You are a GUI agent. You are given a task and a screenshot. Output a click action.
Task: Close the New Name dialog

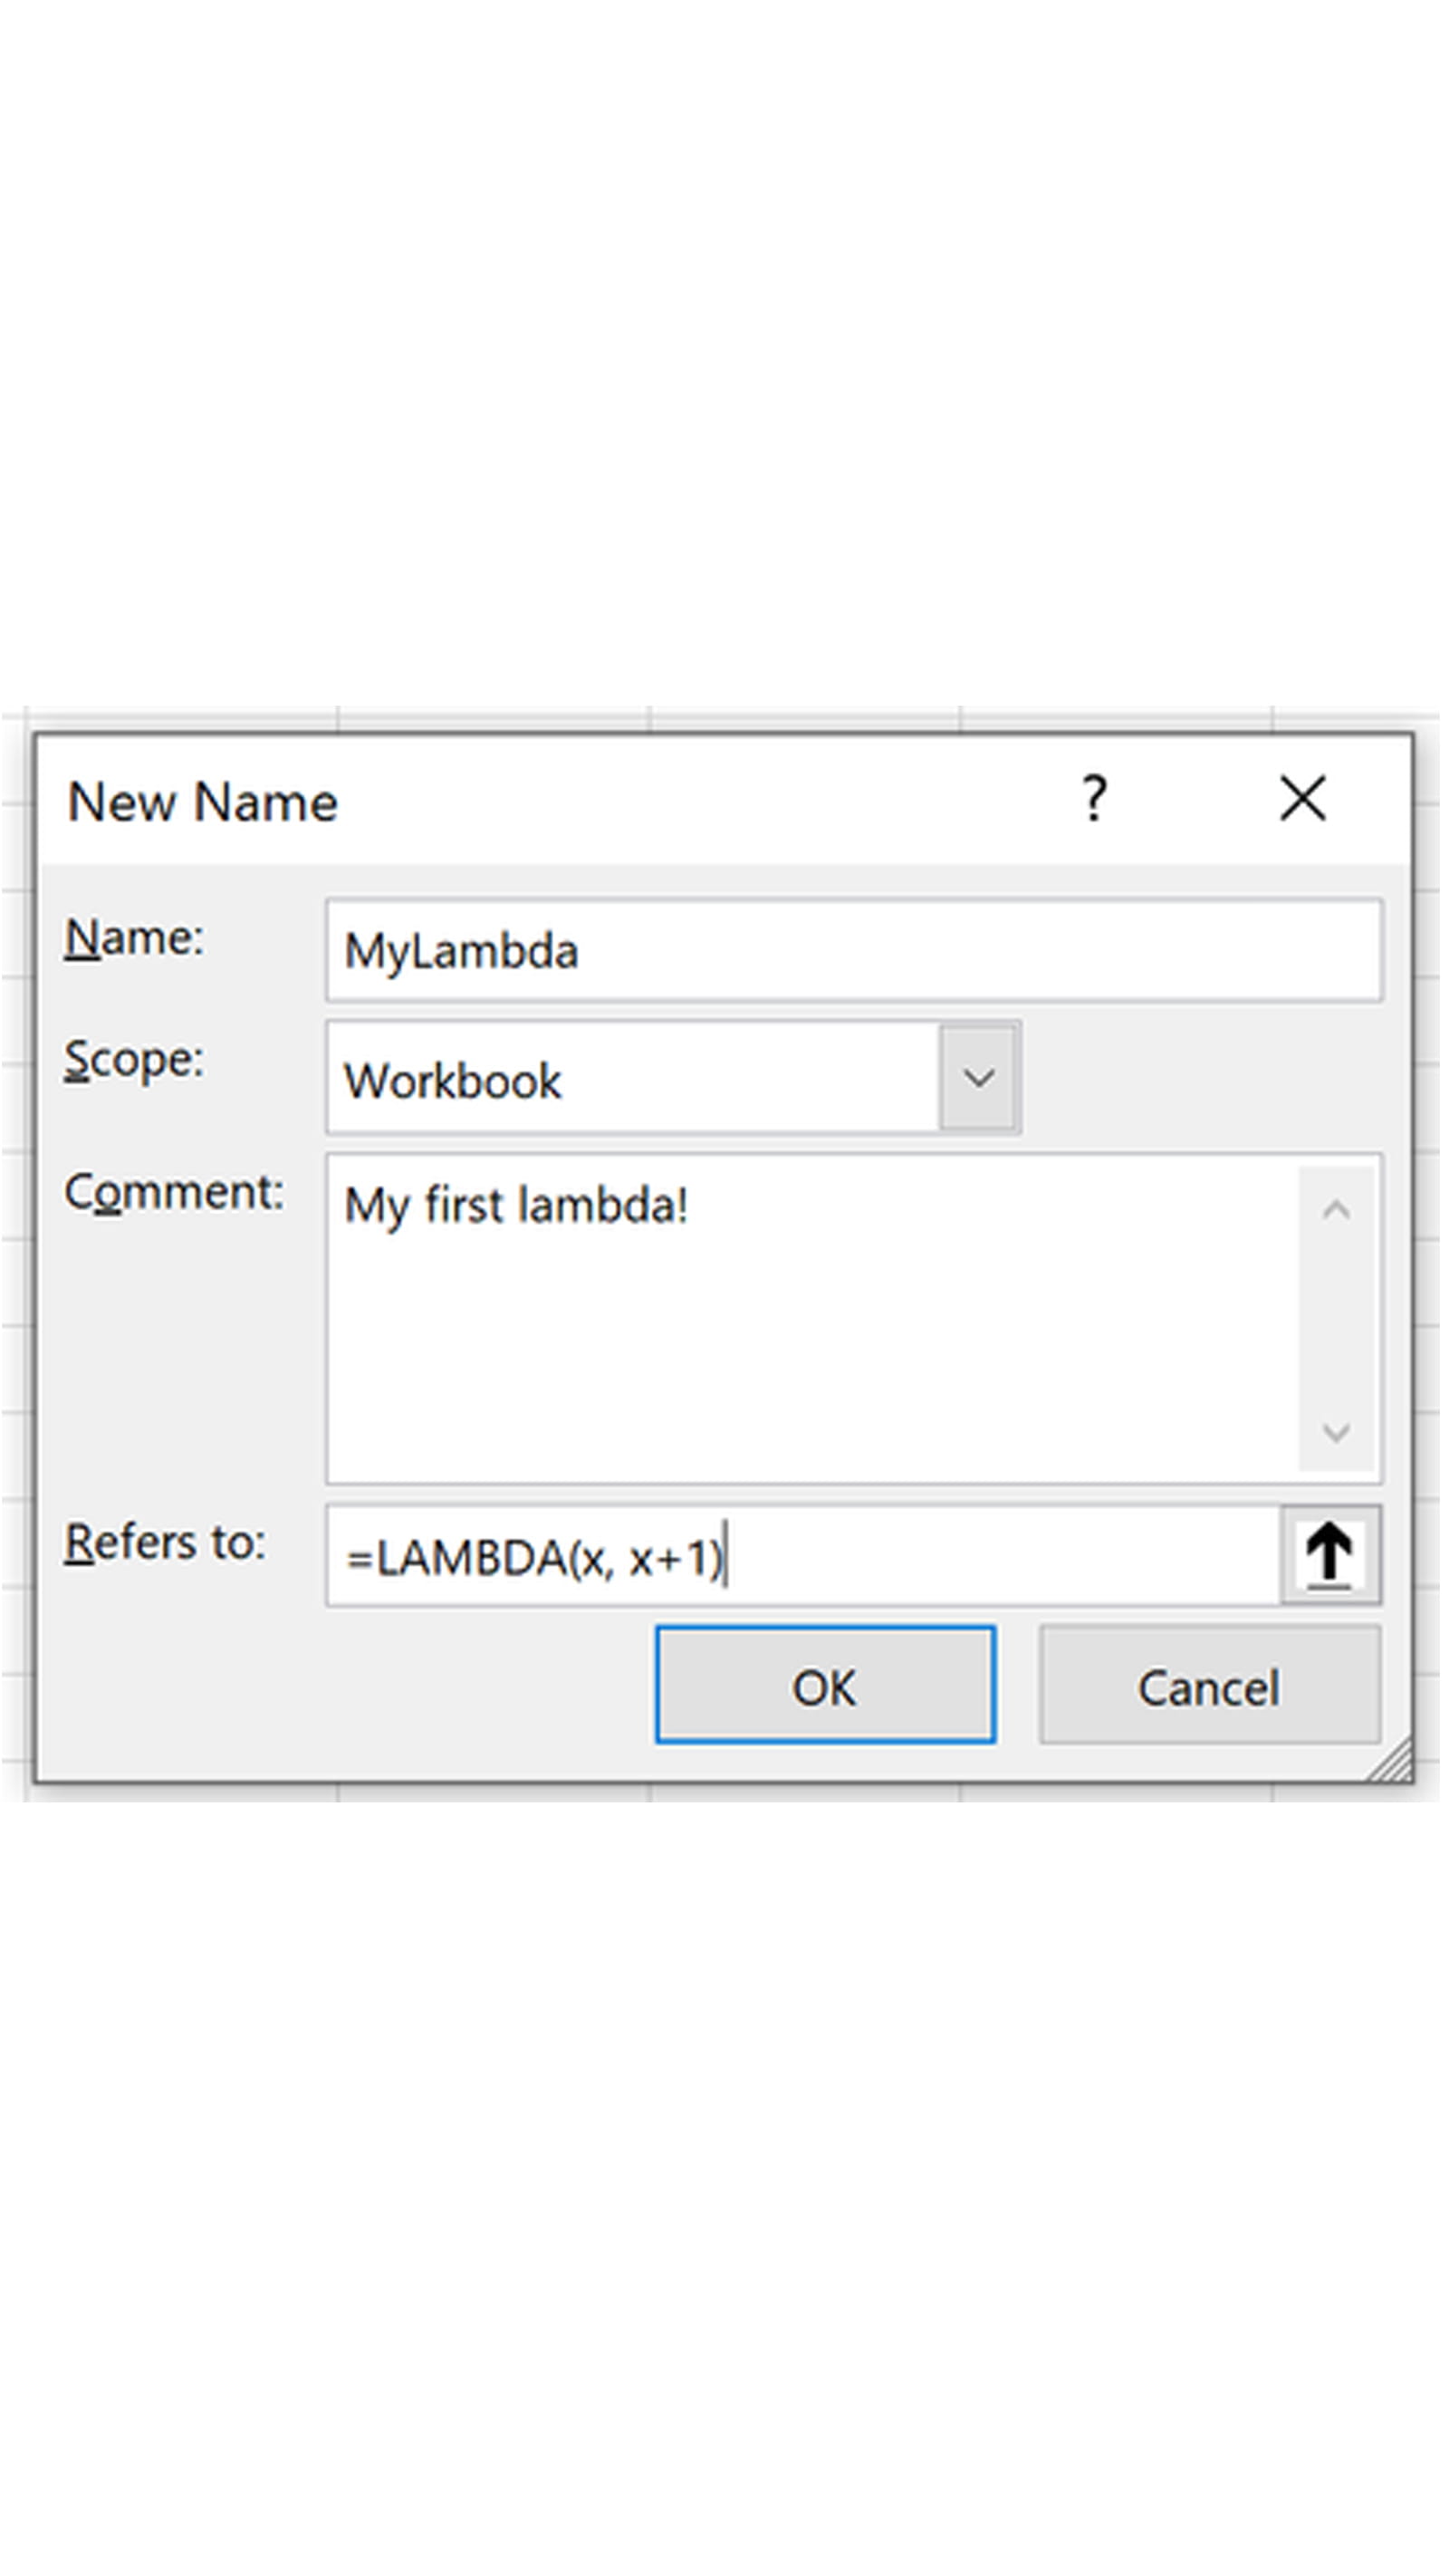click(1302, 799)
